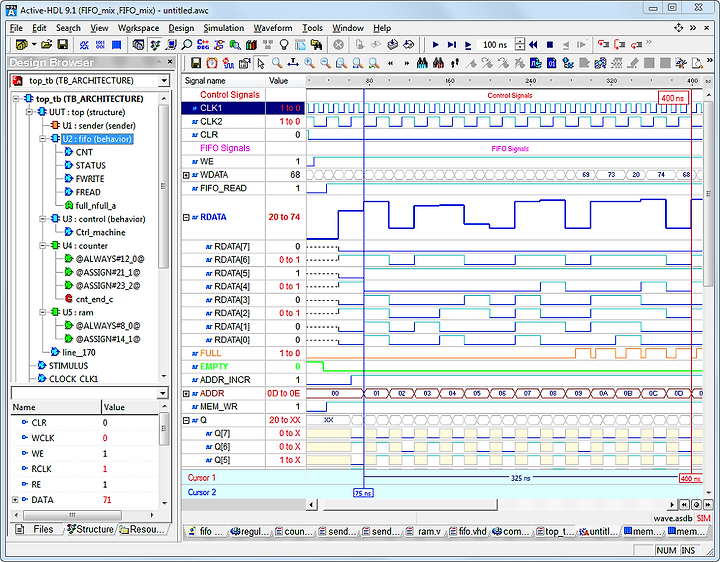Open the top_tb (TB_ARCHITECTURE) combo box dropdown
This screenshot has width=720, height=562.
(164, 81)
